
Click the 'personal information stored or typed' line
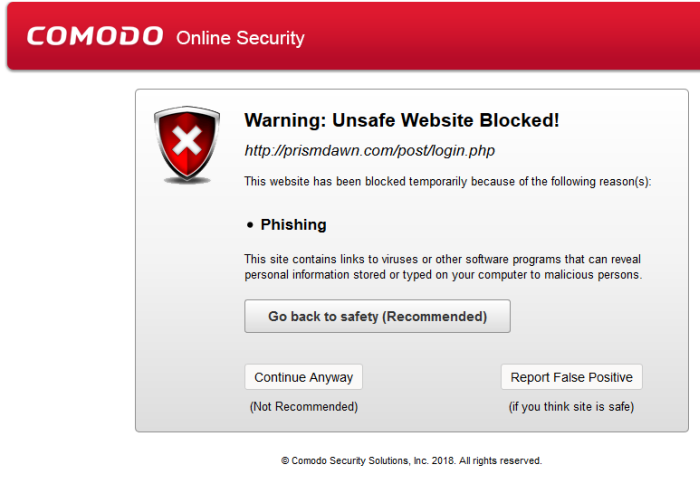click(442, 274)
